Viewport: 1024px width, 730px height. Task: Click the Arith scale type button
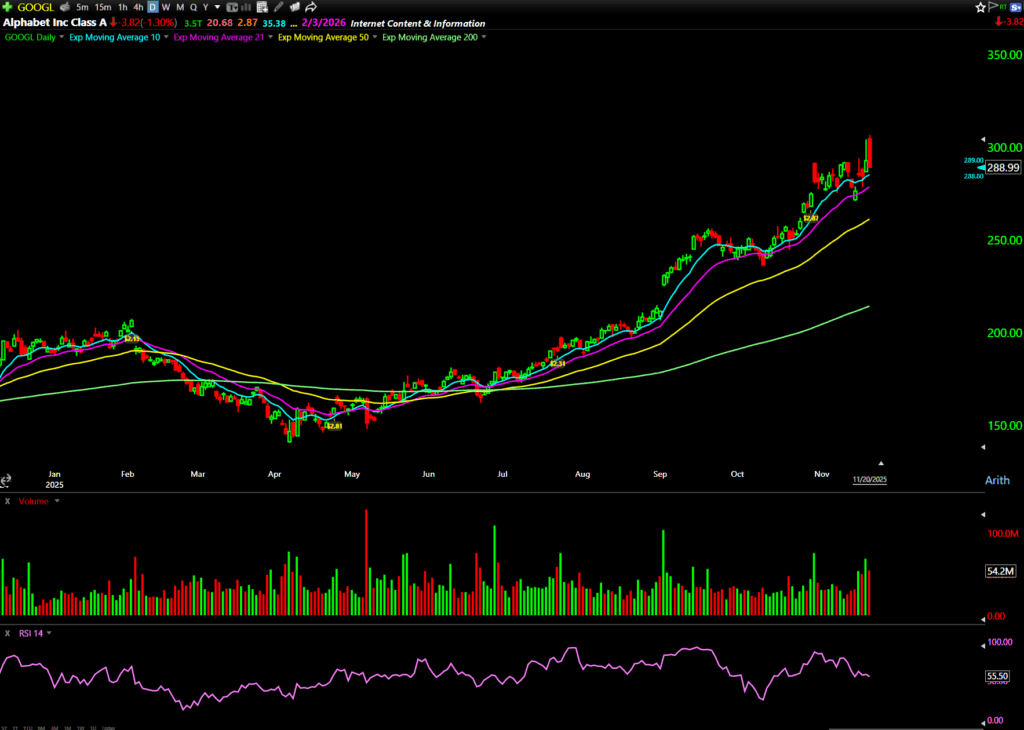pyautogui.click(x=996, y=480)
